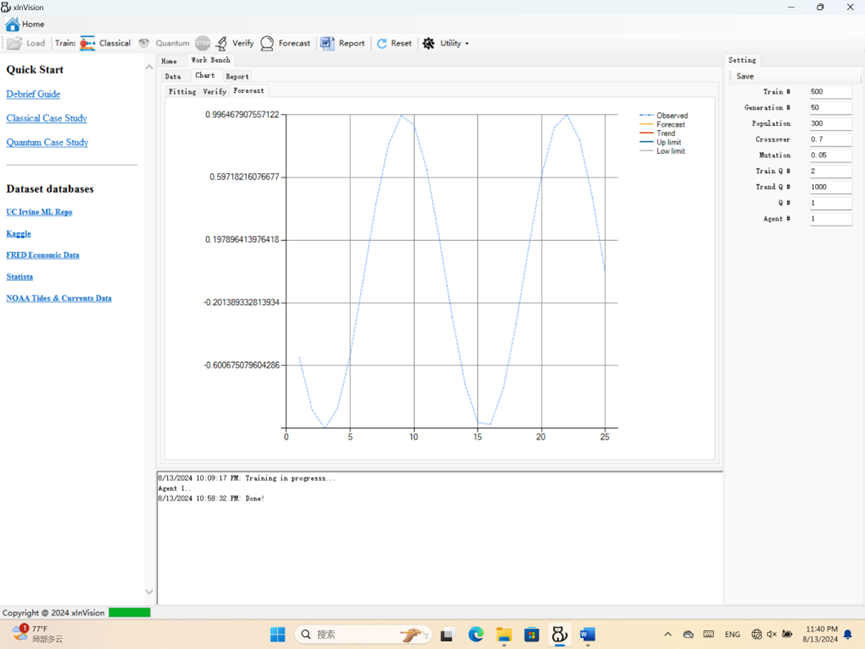The width and height of the screenshot is (865, 649).
Task: Click the Quantum training icon
Action: (143, 43)
